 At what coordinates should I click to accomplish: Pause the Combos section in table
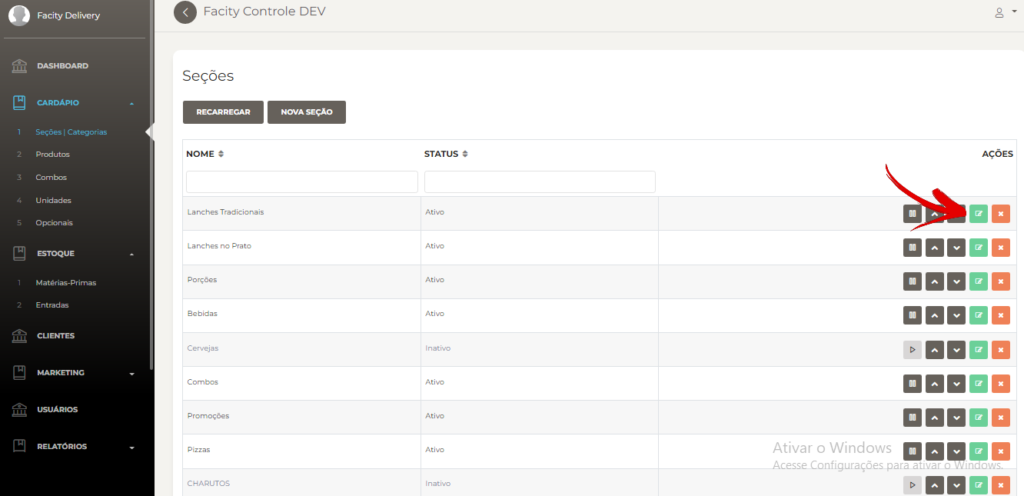pos(912,383)
